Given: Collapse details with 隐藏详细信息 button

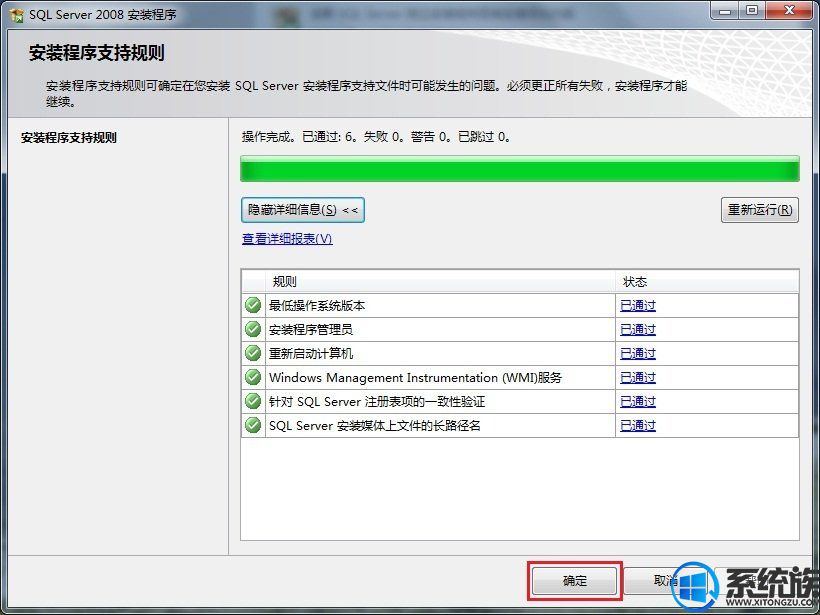Looking at the screenshot, I should coord(303,210).
